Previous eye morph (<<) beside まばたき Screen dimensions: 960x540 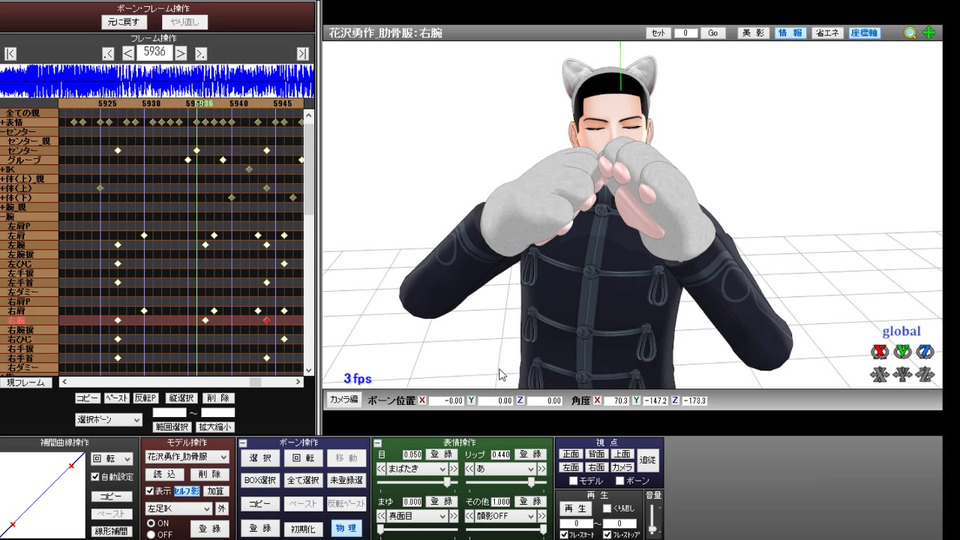pyautogui.click(x=381, y=469)
